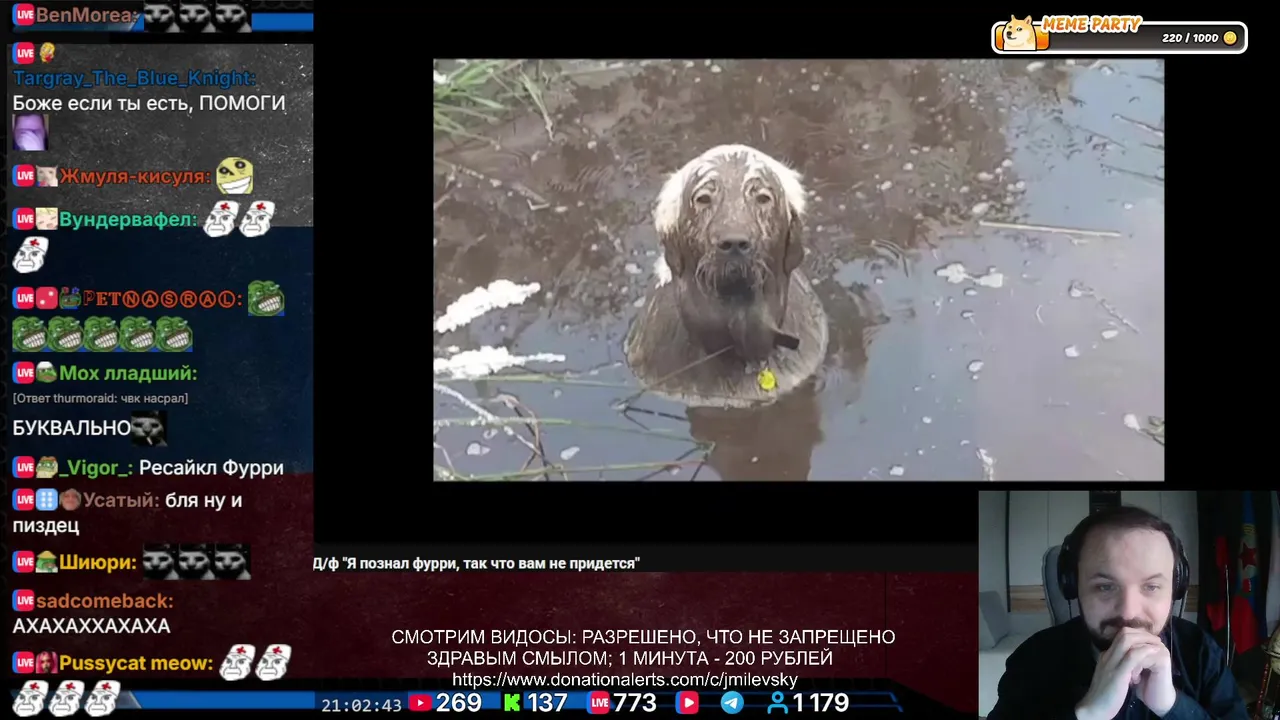Click the 1 179 total viewer count
Viewport: 1280px width, 720px height.
pos(821,703)
